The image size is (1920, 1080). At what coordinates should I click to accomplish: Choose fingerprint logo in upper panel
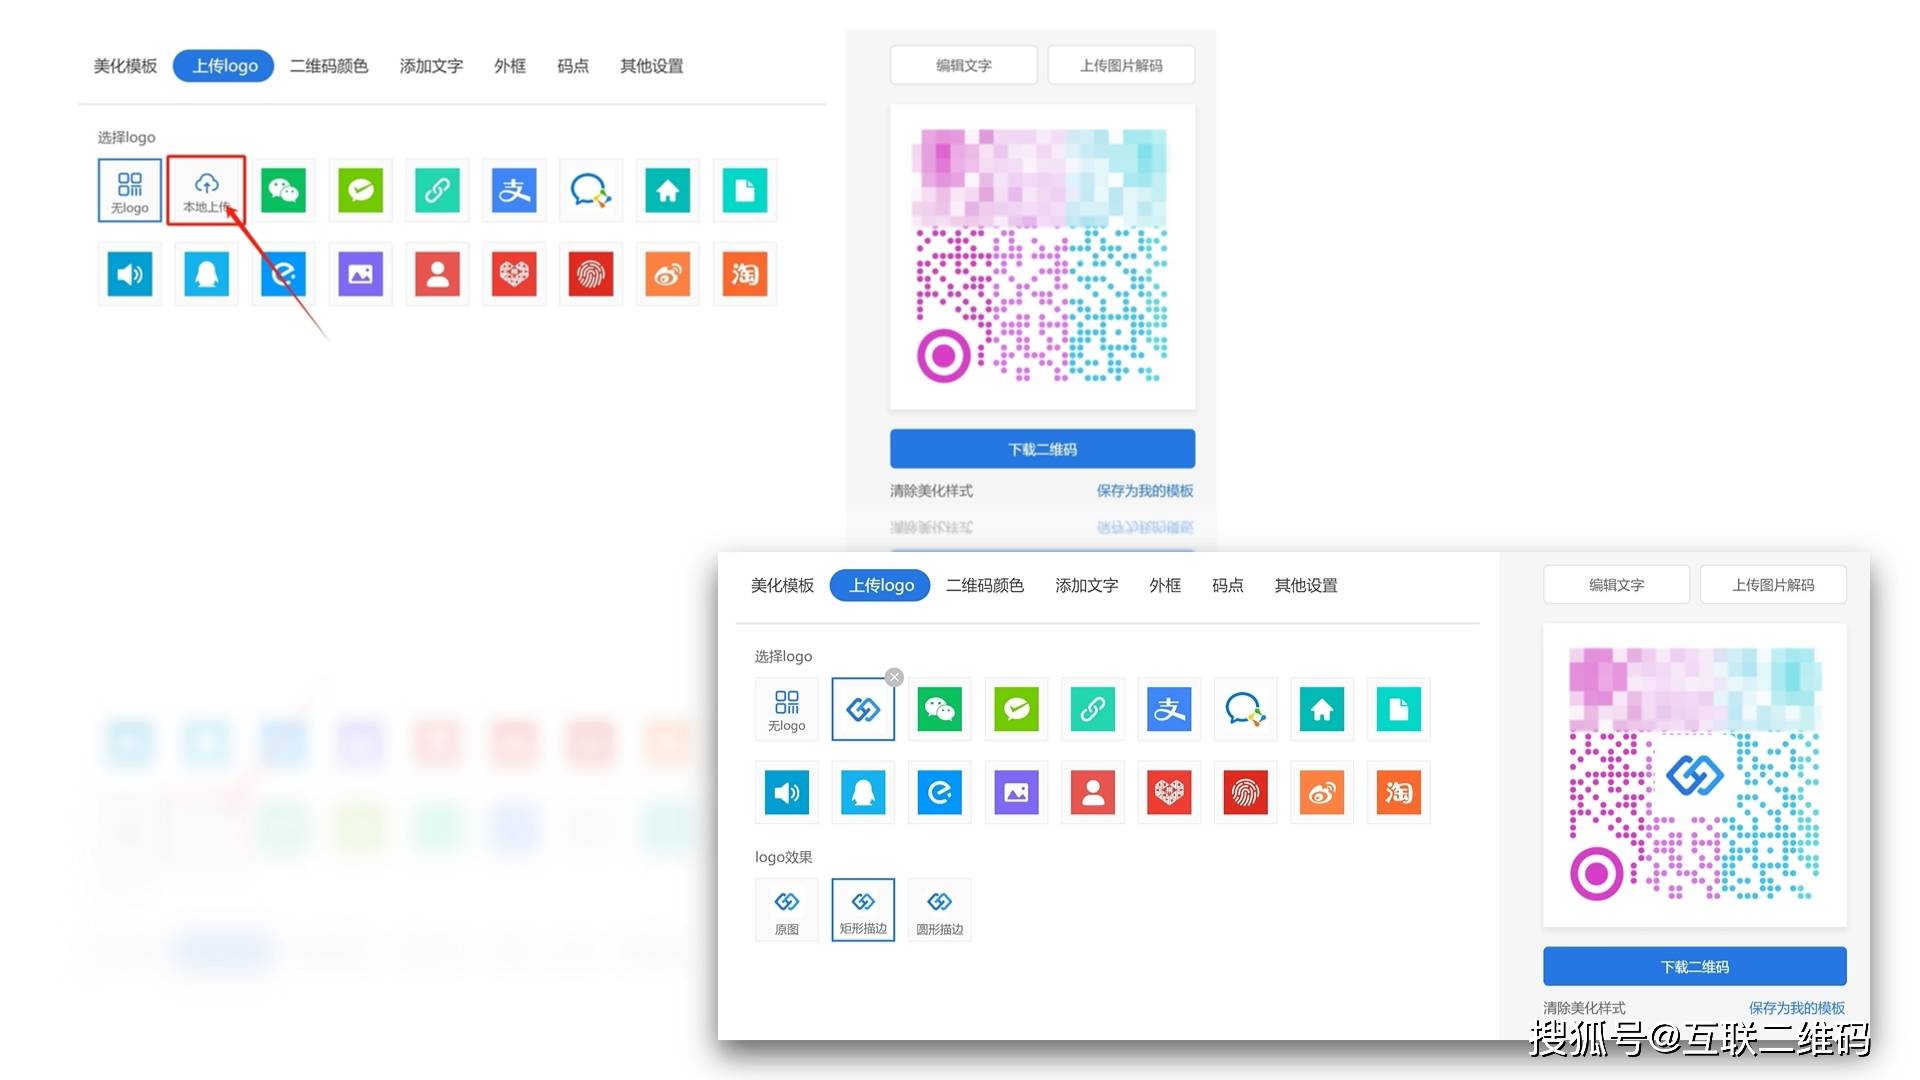click(x=591, y=274)
